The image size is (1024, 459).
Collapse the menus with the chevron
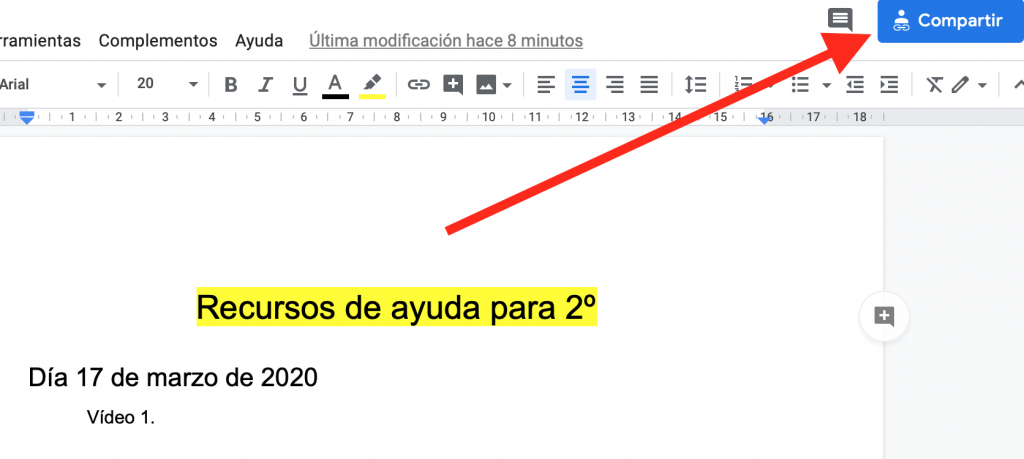pos(1018,84)
